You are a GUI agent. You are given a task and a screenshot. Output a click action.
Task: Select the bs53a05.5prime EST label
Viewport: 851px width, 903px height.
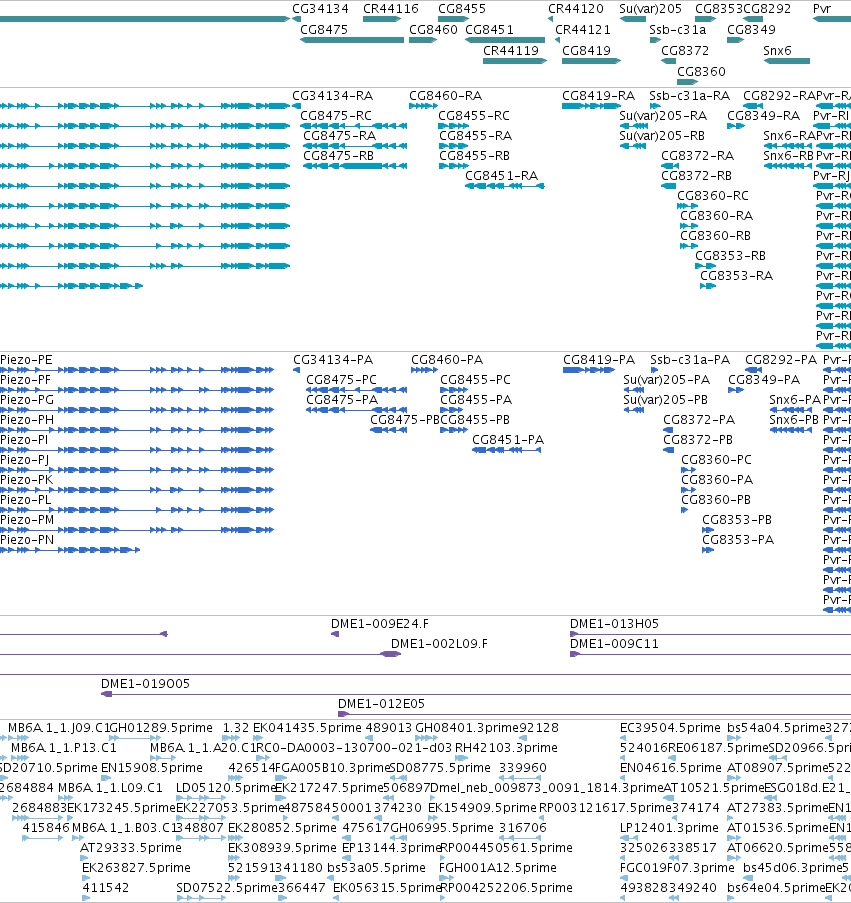tap(376, 868)
